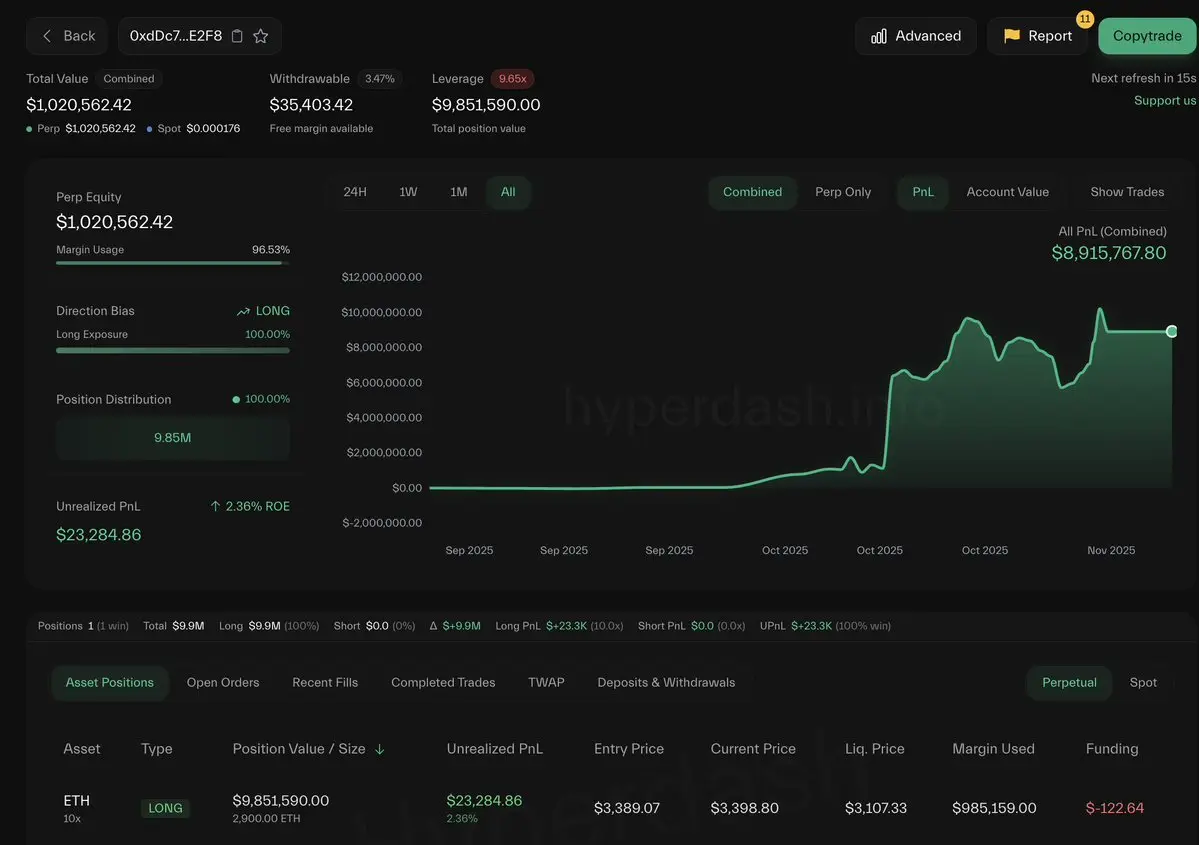The width and height of the screenshot is (1199, 845).
Task: Click the notification count badge on Report
Action: pos(1084,18)
